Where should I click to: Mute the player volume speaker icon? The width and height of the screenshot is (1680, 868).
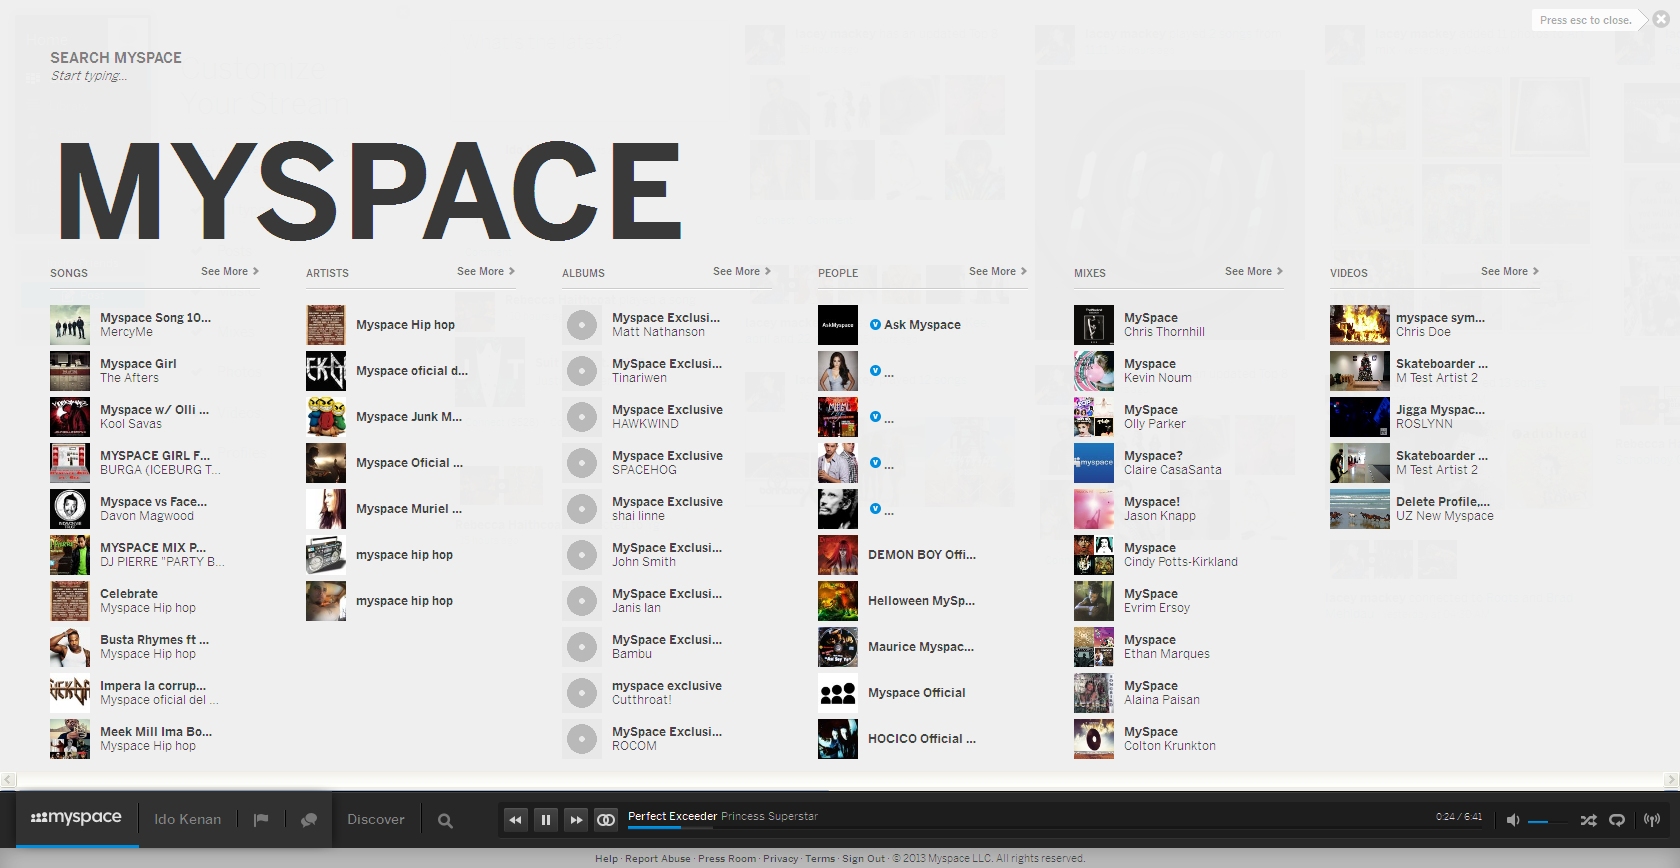(x=1513, y=820)
